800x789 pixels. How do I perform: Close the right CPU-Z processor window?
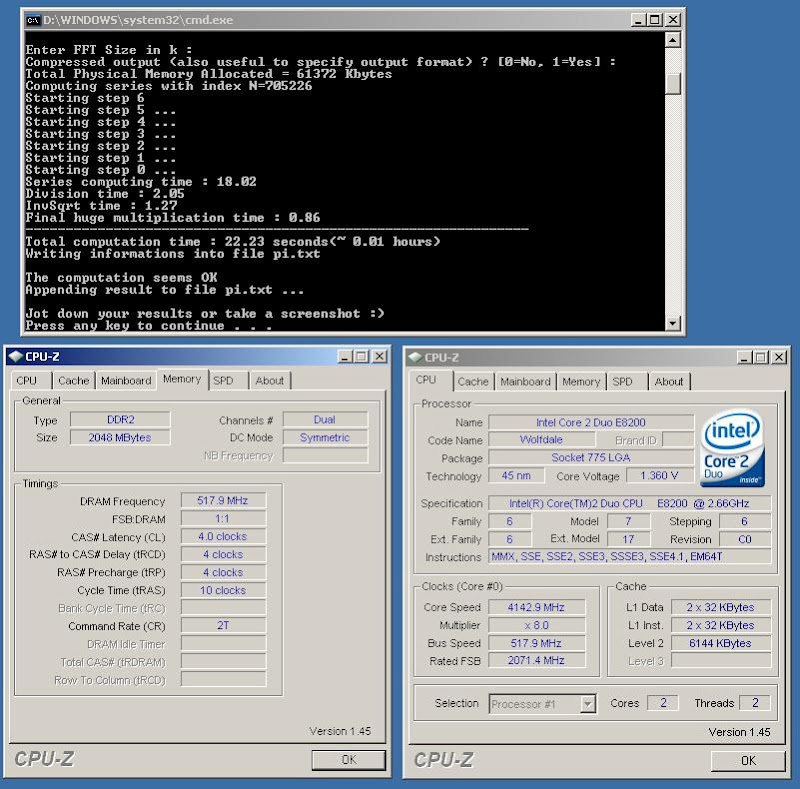[779, 358]
